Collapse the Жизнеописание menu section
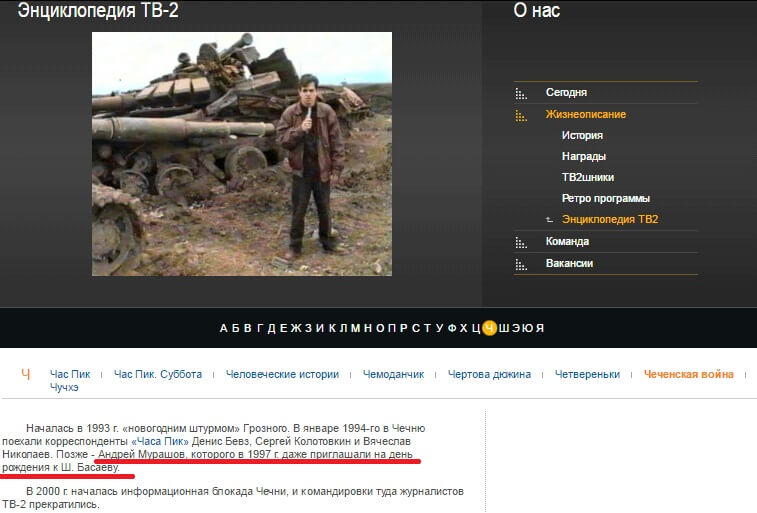 tap(586, 114)
